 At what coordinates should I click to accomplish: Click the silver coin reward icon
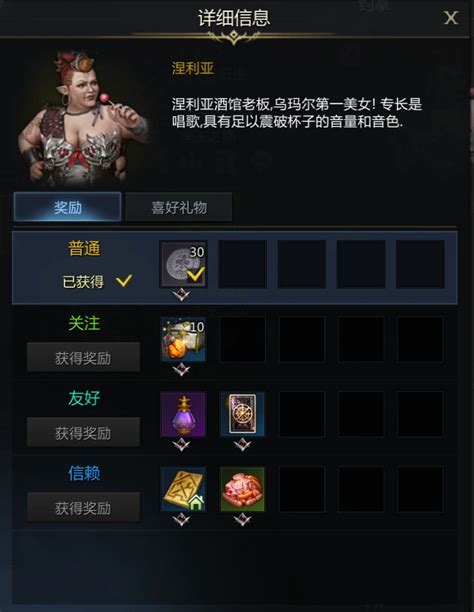[183, 264]
